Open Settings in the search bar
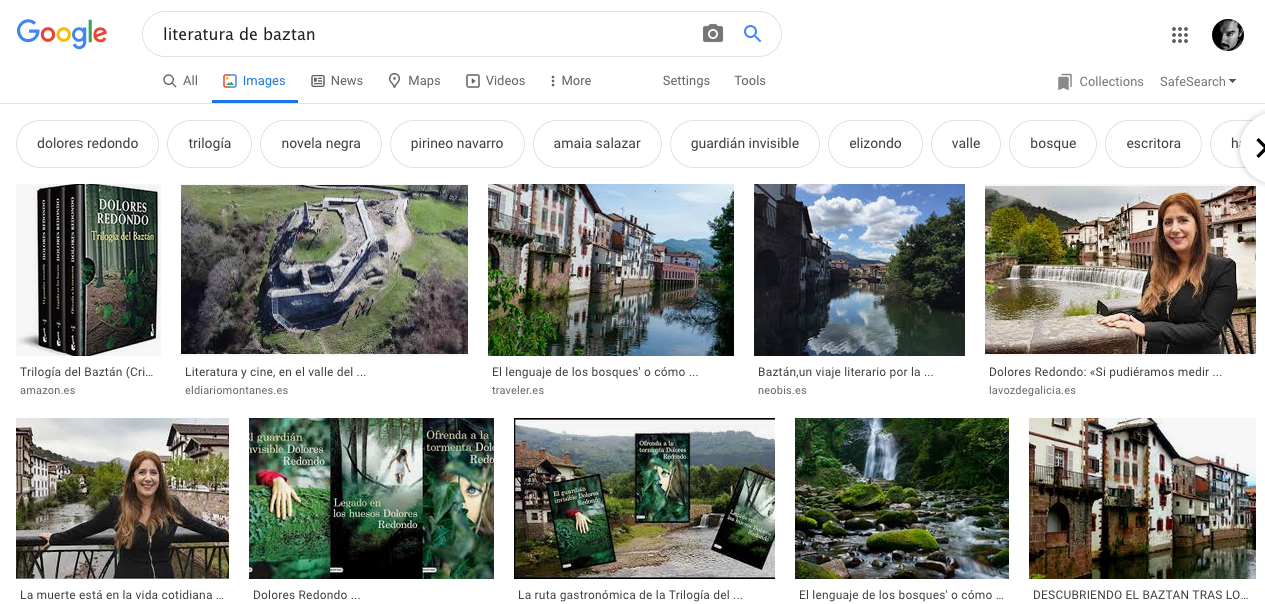Screen dimensions: 1265x604 pos(686,81)
